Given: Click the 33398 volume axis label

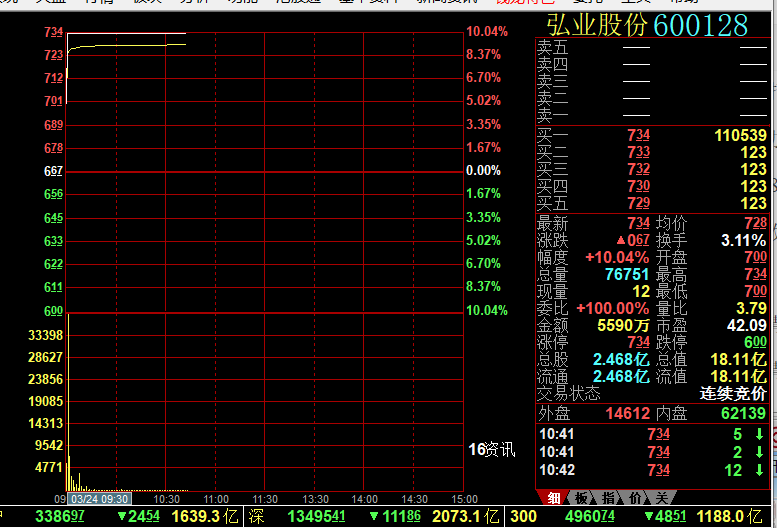Looking at the screenshot, I should point(46,335).
